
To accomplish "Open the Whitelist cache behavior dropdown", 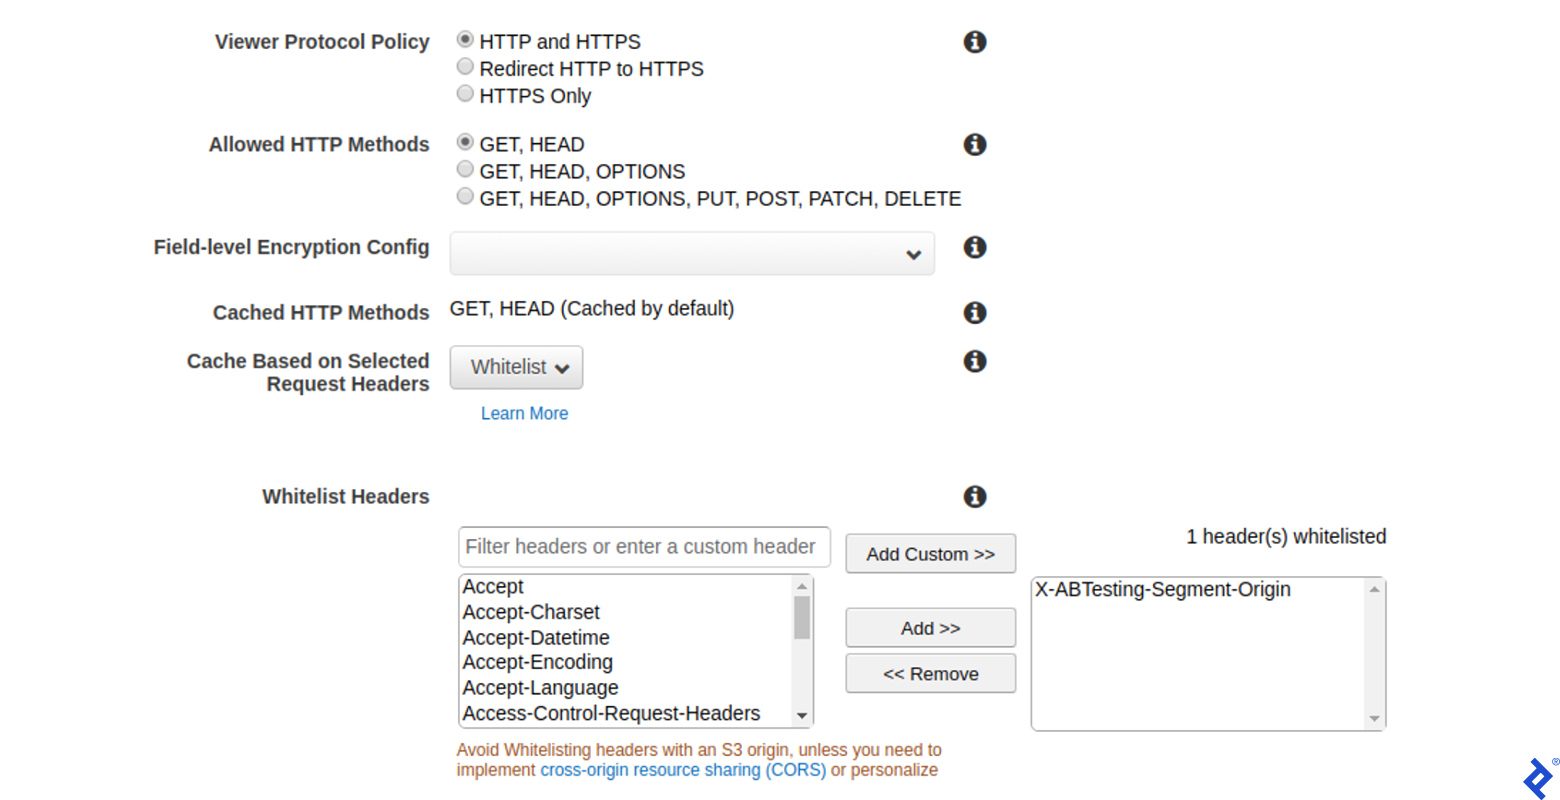I will (516, 367).
